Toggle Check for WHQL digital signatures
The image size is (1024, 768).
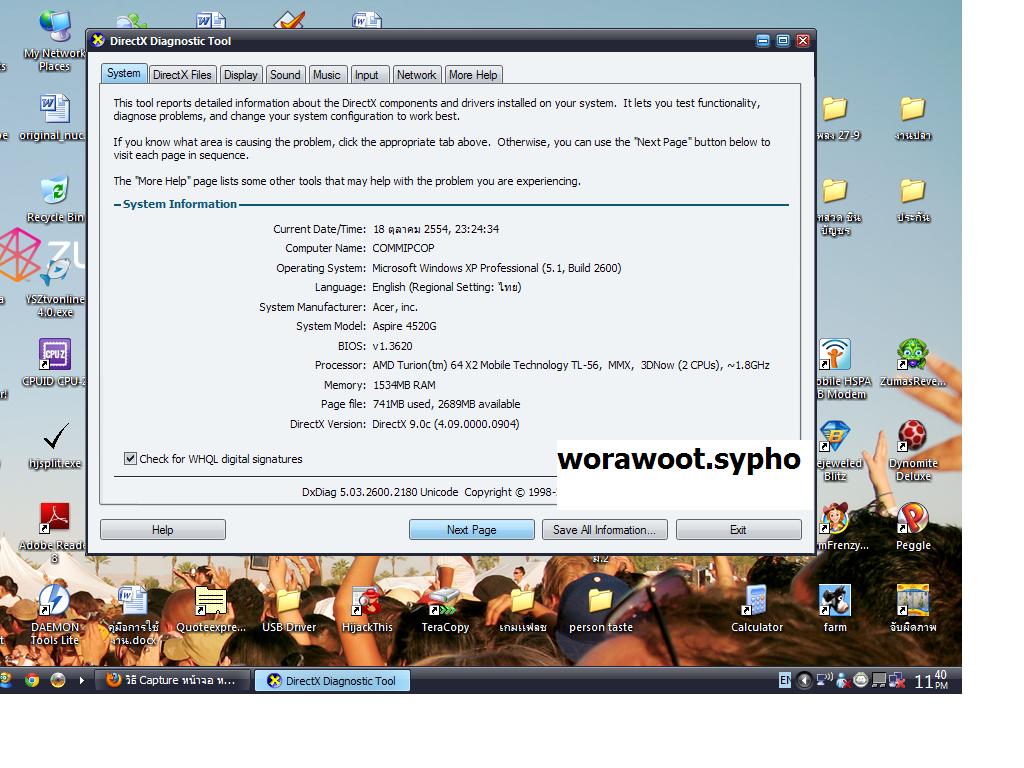tap(130, 459)
